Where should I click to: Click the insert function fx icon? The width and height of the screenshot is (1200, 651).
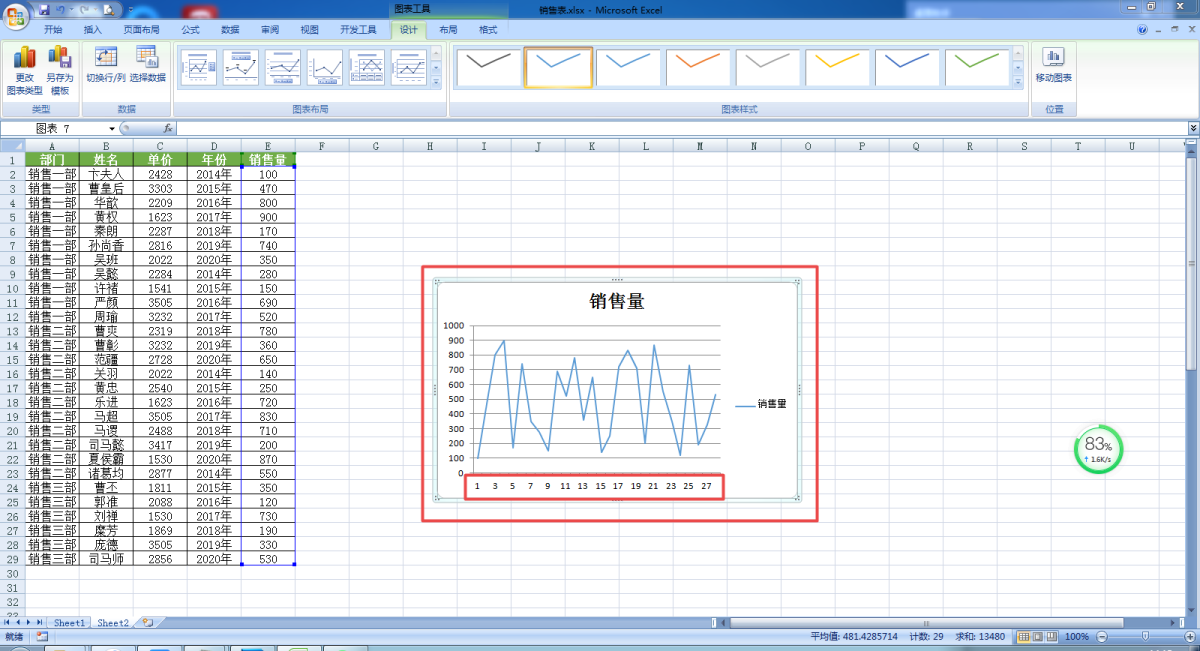point(168,129)
